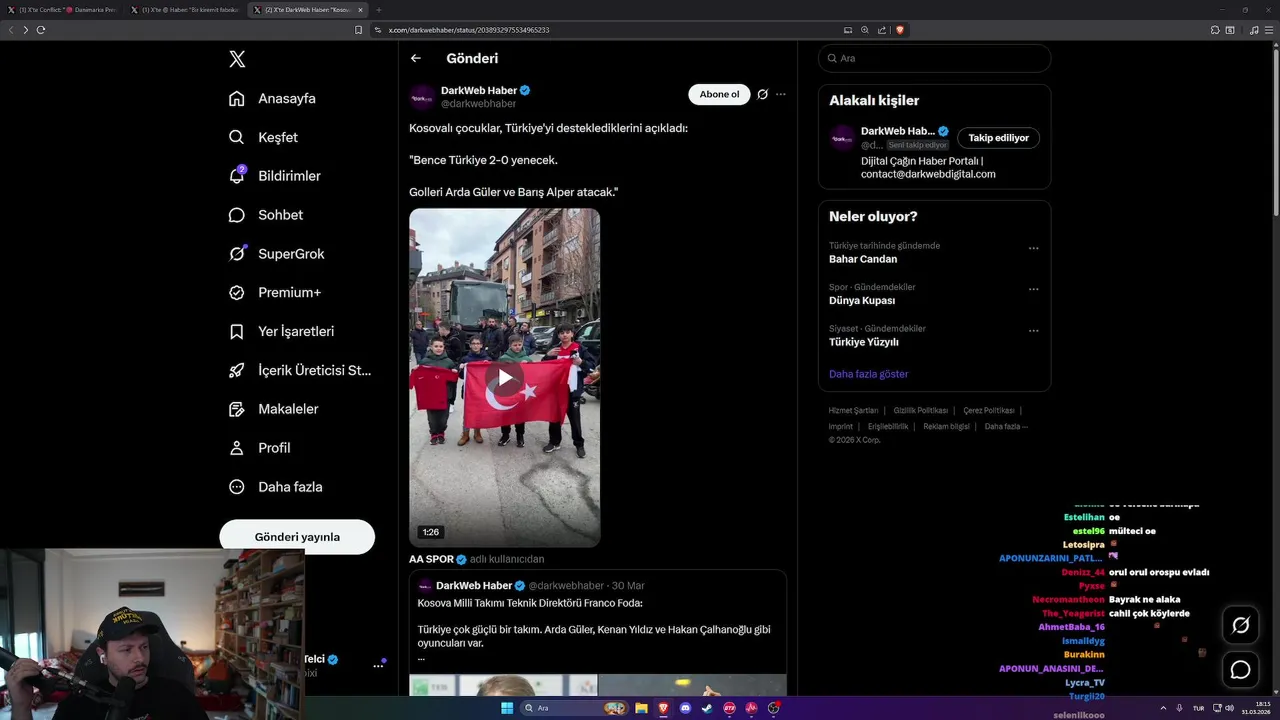Open Gizlilik Politikası footer link

(920, 411)
